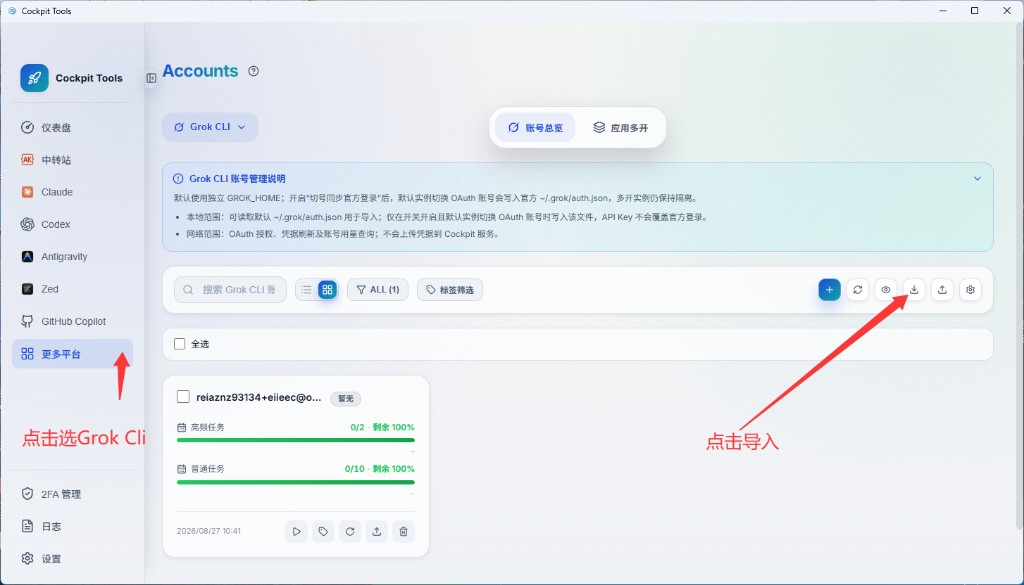
Task: Delete the account with trash icon
Action: (404, 531)
